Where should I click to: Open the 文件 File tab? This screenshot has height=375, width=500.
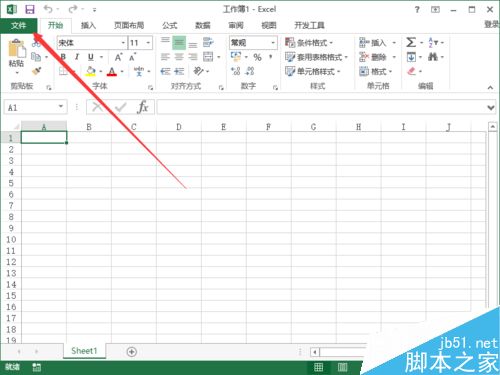pyautogui.click(x=18, y=25)
